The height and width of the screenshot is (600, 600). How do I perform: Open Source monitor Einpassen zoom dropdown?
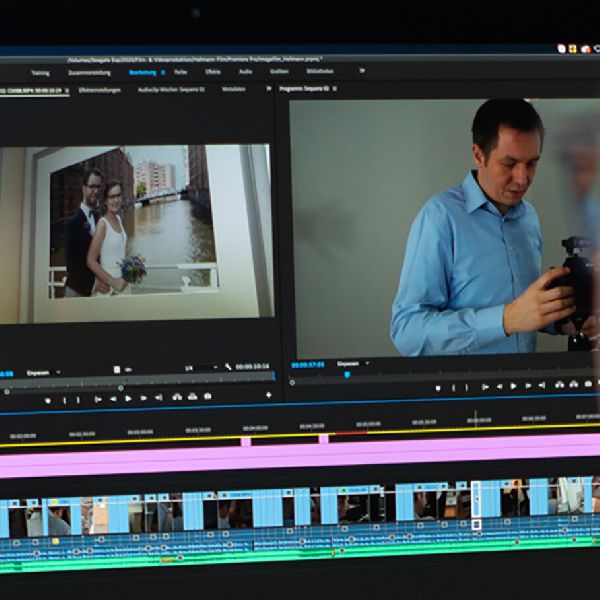tap(44, 373)
